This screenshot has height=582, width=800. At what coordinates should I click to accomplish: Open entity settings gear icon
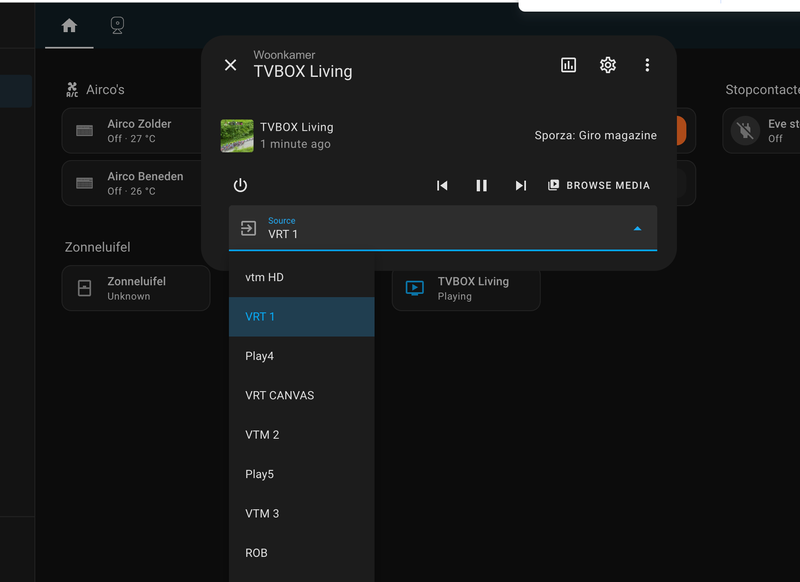[x=608, y=65]
